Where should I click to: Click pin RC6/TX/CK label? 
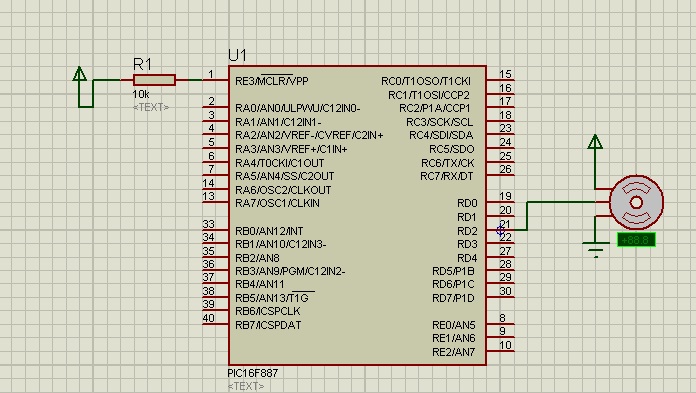447,163
